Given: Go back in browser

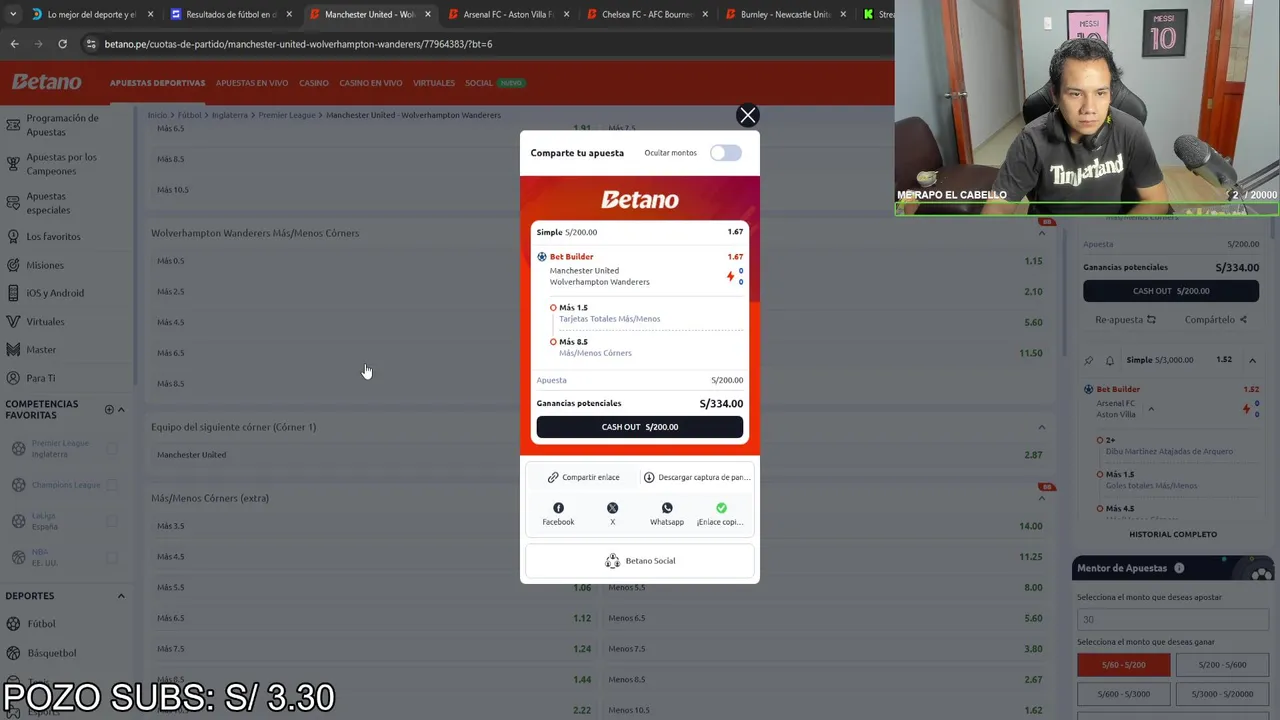Looking at the screenshot, I should pyautogui.click(x=14, y=44).
